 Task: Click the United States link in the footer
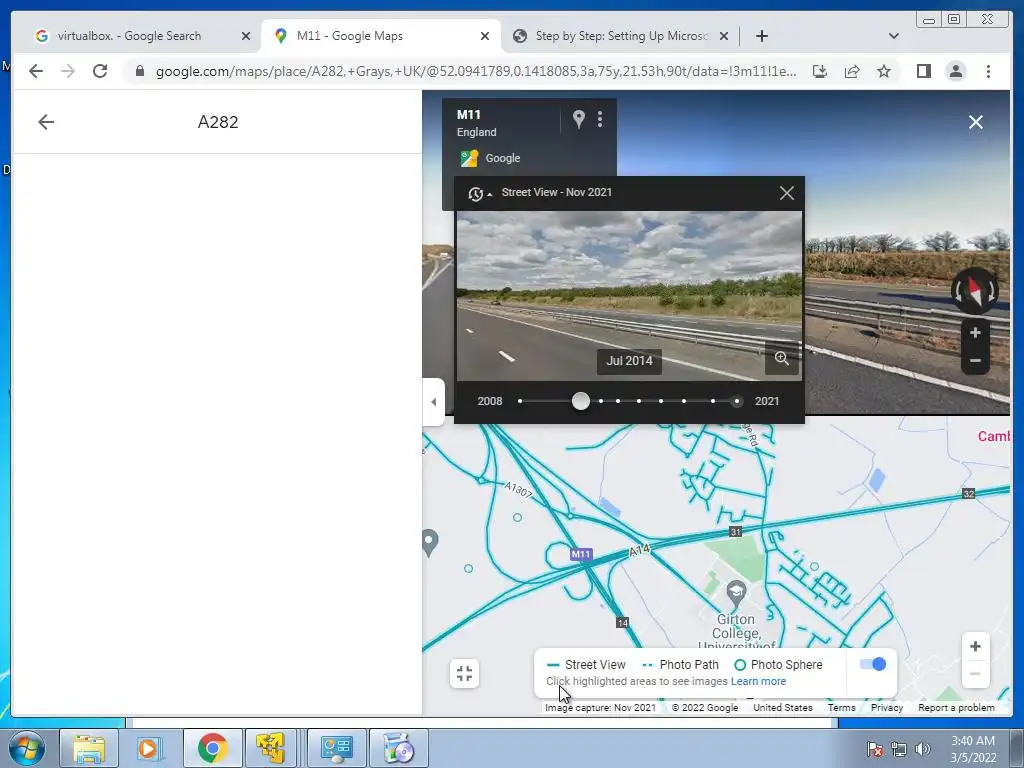click(x=782, y=707)
